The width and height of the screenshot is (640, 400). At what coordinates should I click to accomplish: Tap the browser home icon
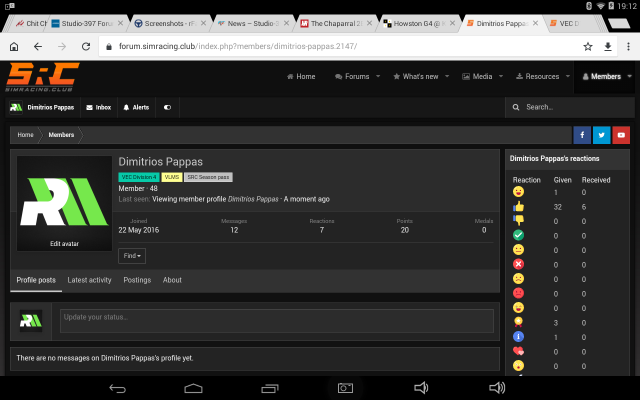coord(14,47)
